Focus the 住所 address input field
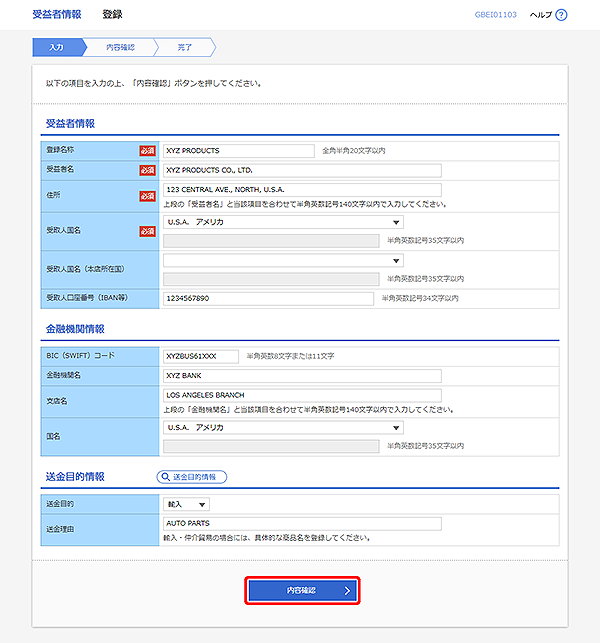600x643 pixels. (x=301, y=189)
